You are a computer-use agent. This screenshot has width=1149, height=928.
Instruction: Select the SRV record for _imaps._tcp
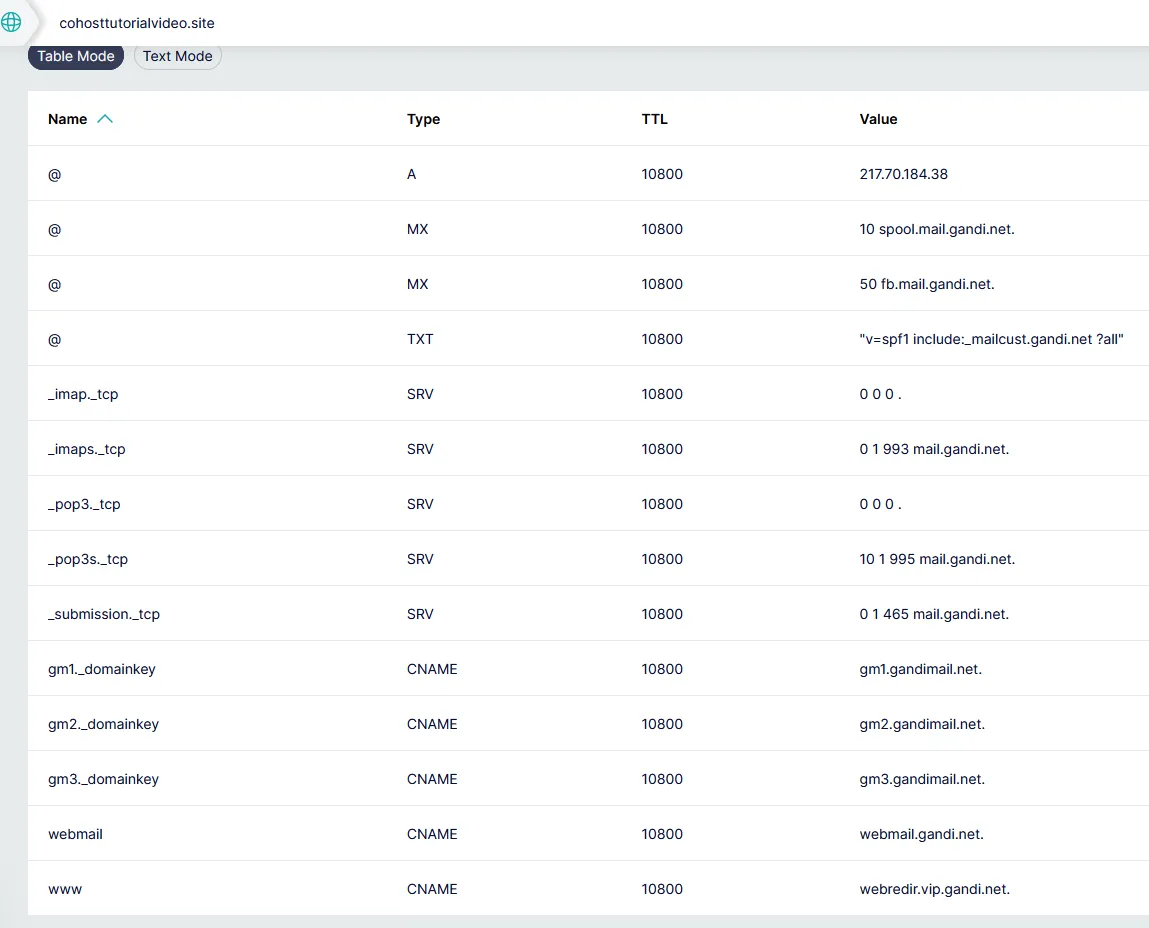point(420,448)
